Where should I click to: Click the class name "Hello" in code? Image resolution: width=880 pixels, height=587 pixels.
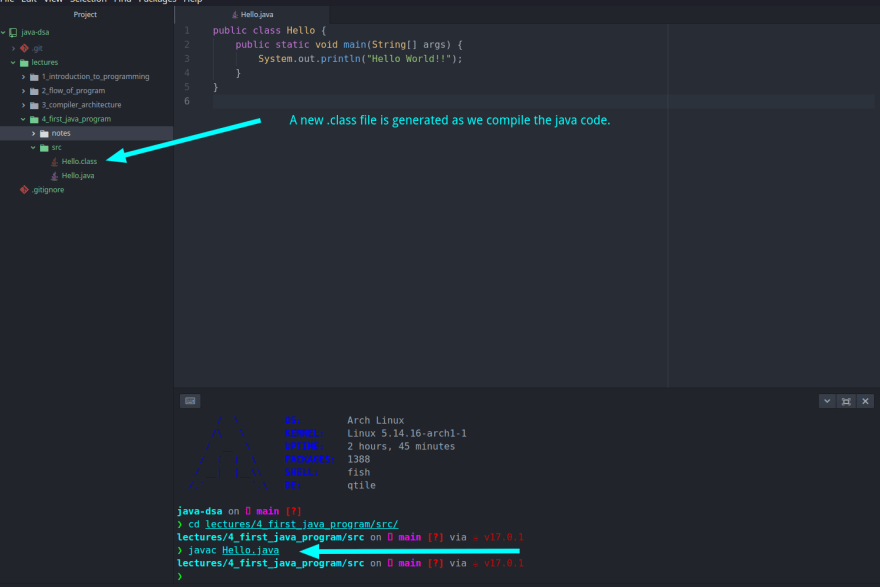pos(301,30)
